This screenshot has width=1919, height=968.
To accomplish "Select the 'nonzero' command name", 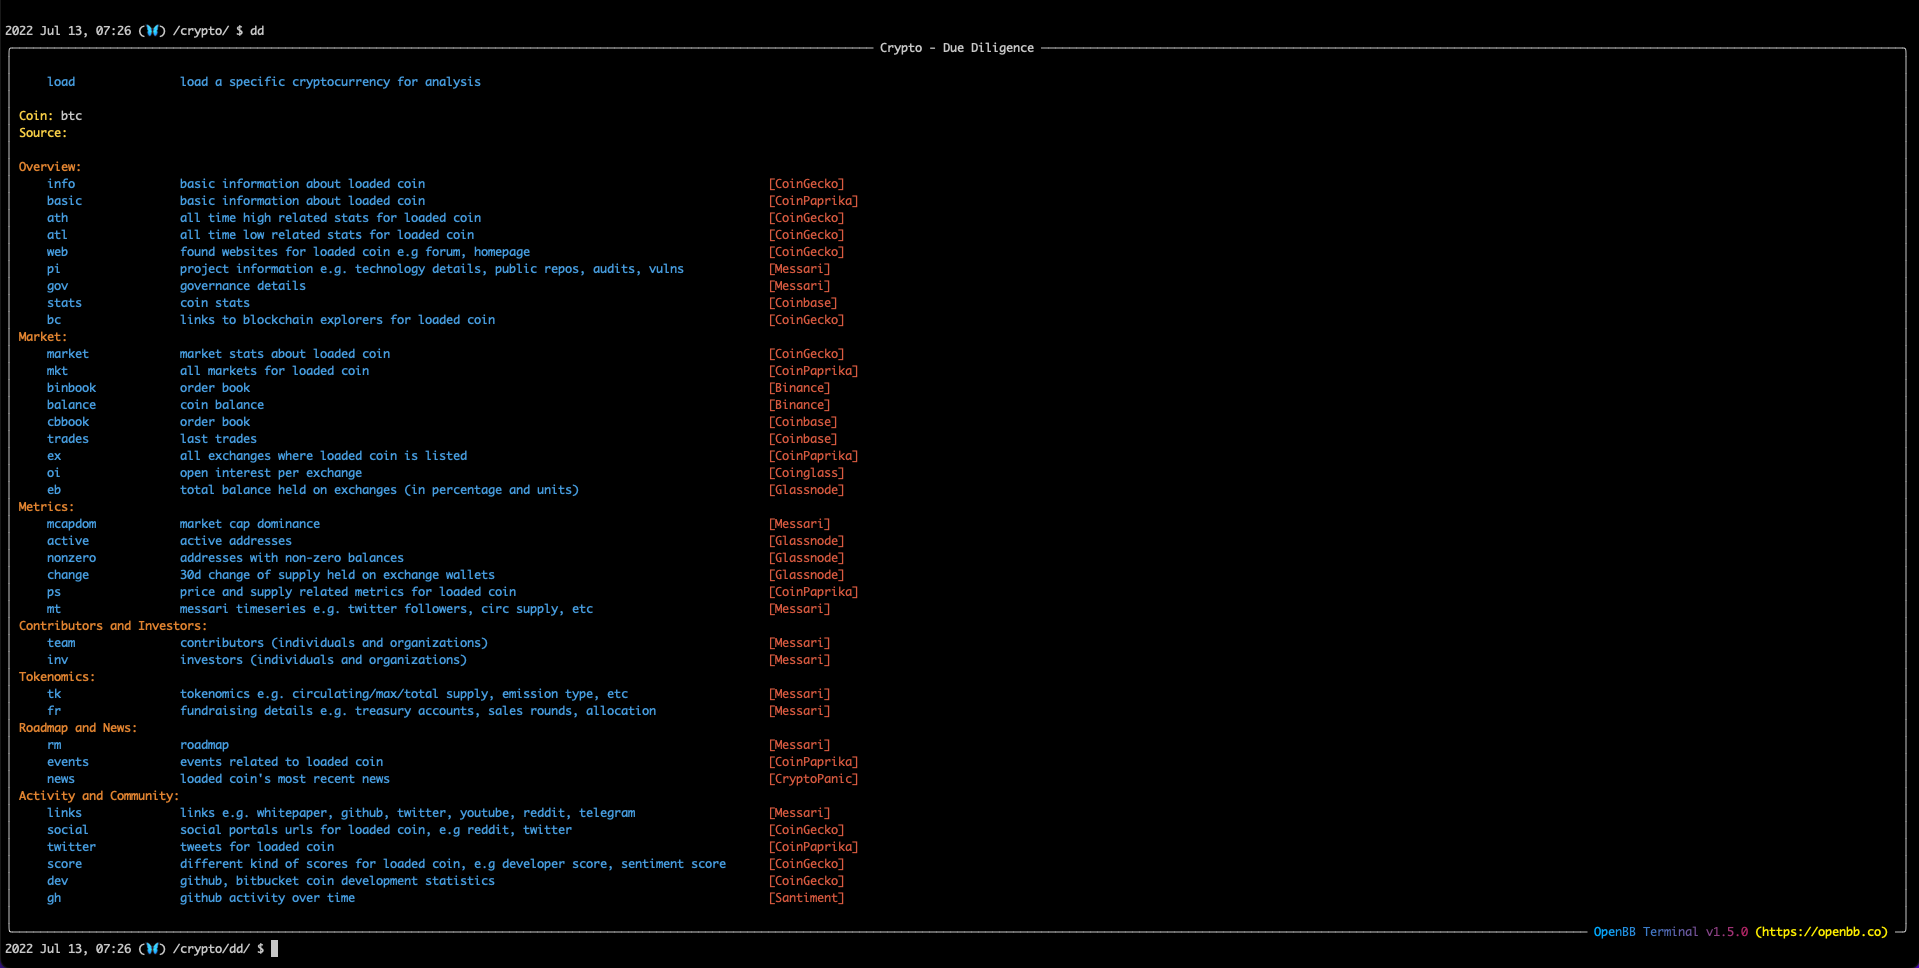I will tap(72, 558).
